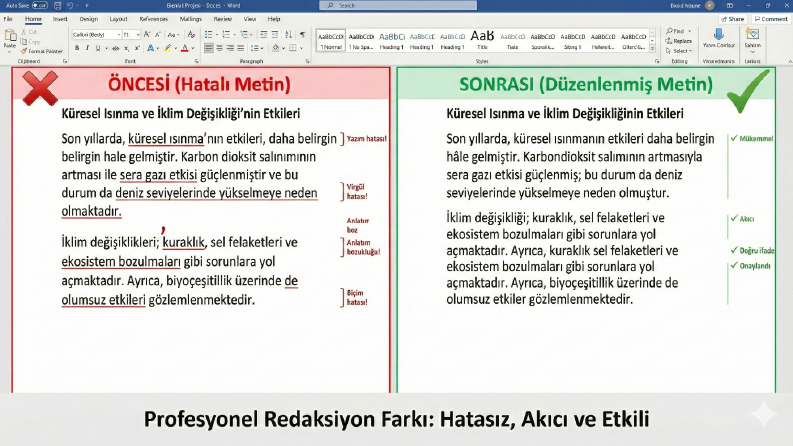
Task: Toggle bold formatting
Action: [77, 48]
